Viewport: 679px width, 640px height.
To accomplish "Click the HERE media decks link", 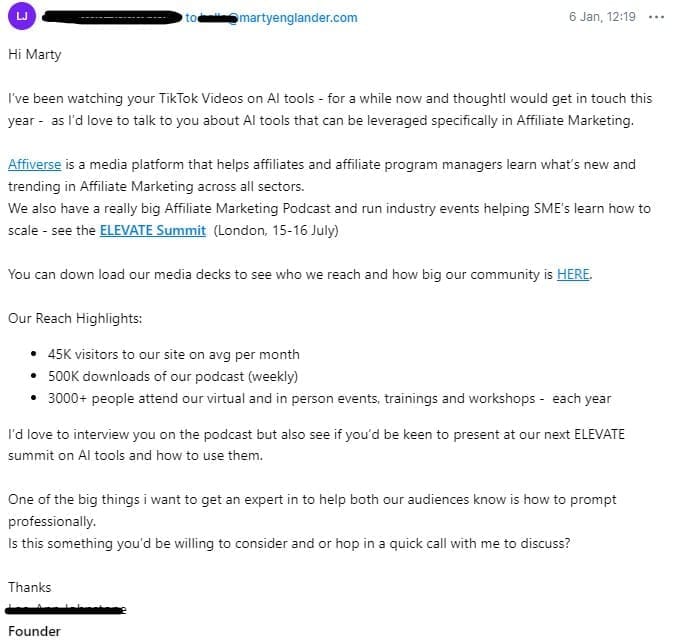I will coord(573,274).
